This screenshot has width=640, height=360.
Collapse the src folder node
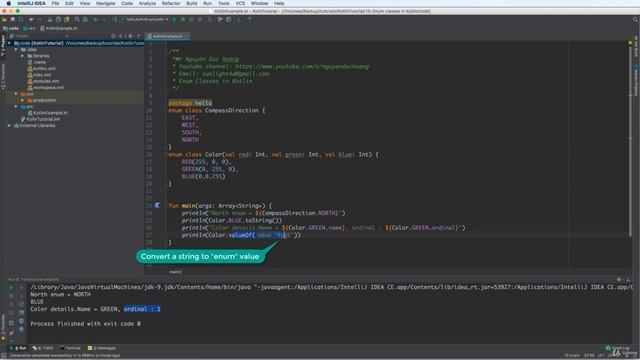point(16,106)
